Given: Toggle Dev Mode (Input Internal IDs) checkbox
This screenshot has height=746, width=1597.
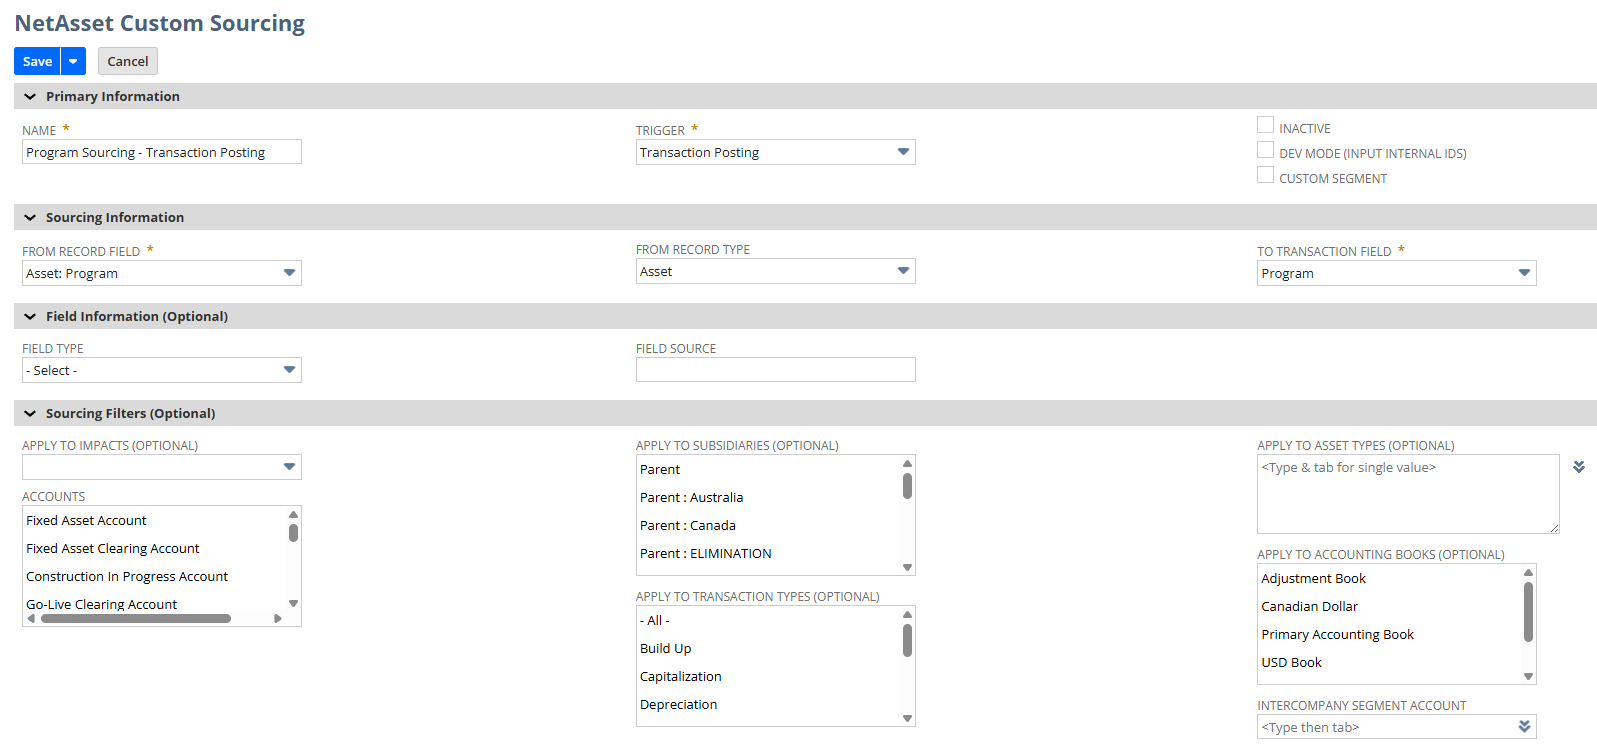Looking at the screenshot, I should tap(1265, 151).
